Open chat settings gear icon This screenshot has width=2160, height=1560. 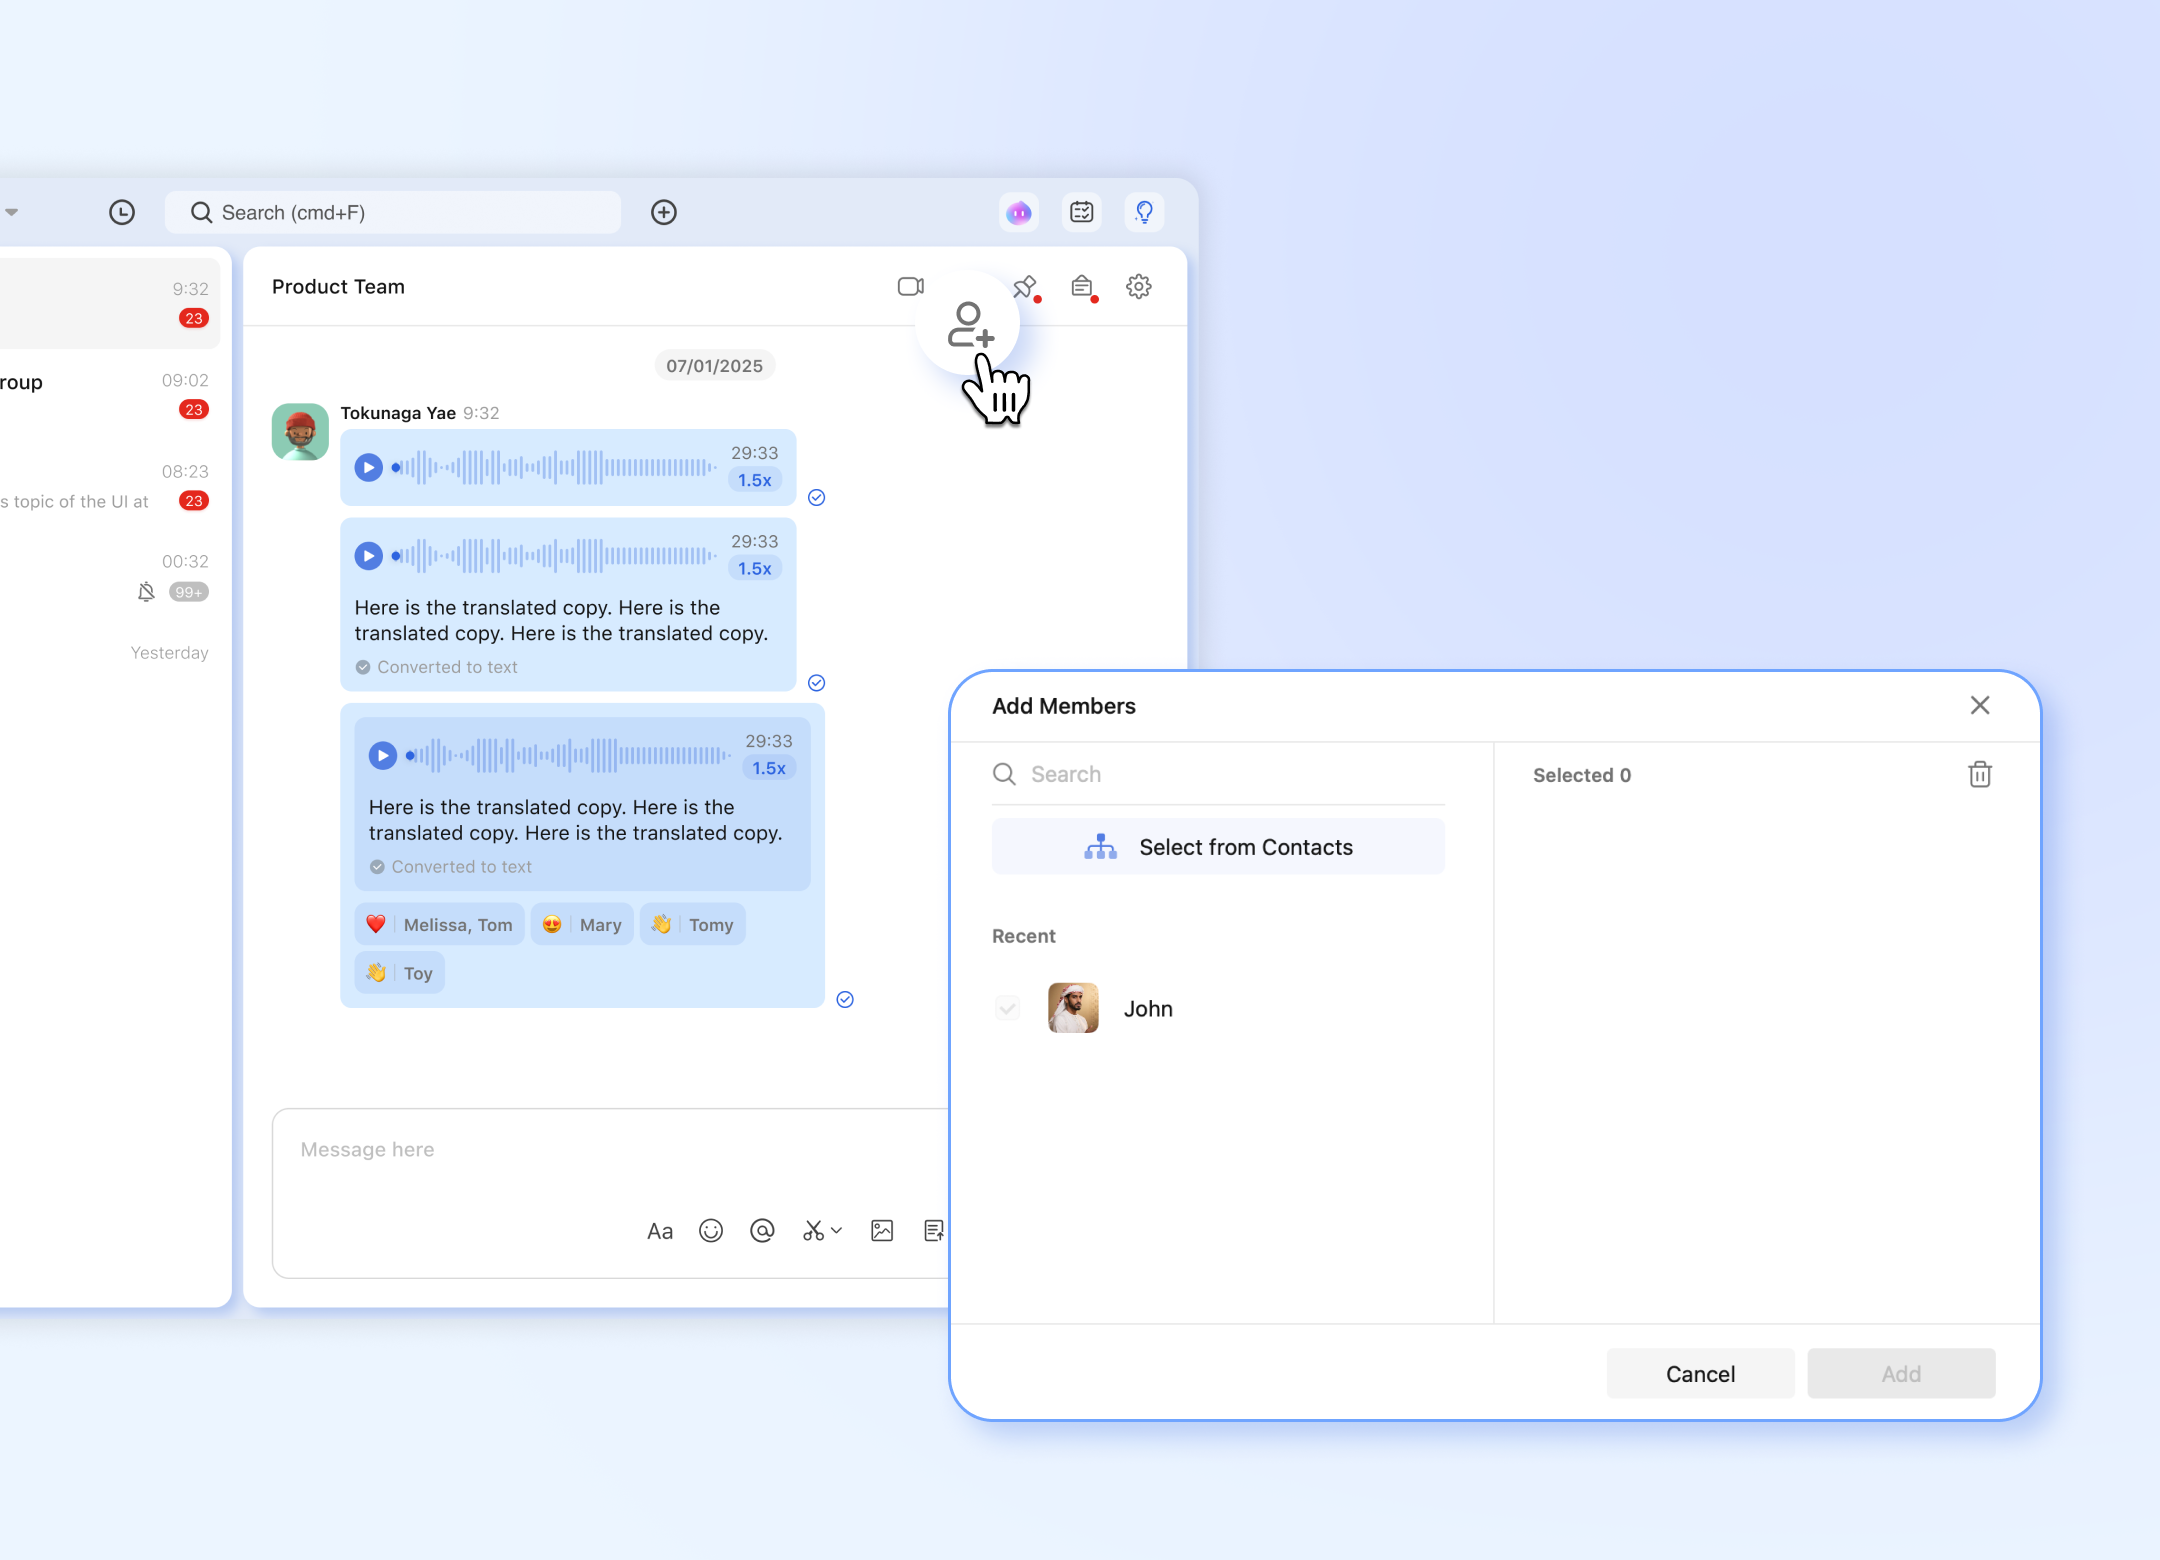[1138, 287]
